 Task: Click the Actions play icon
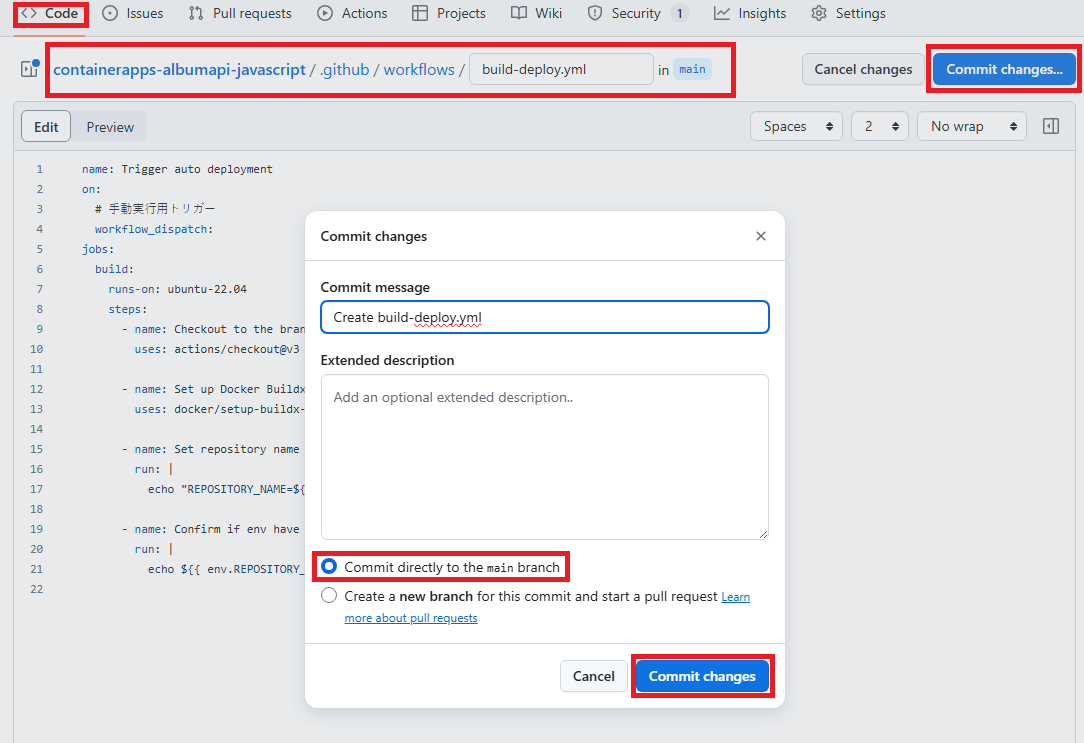(x=325, y=13)
